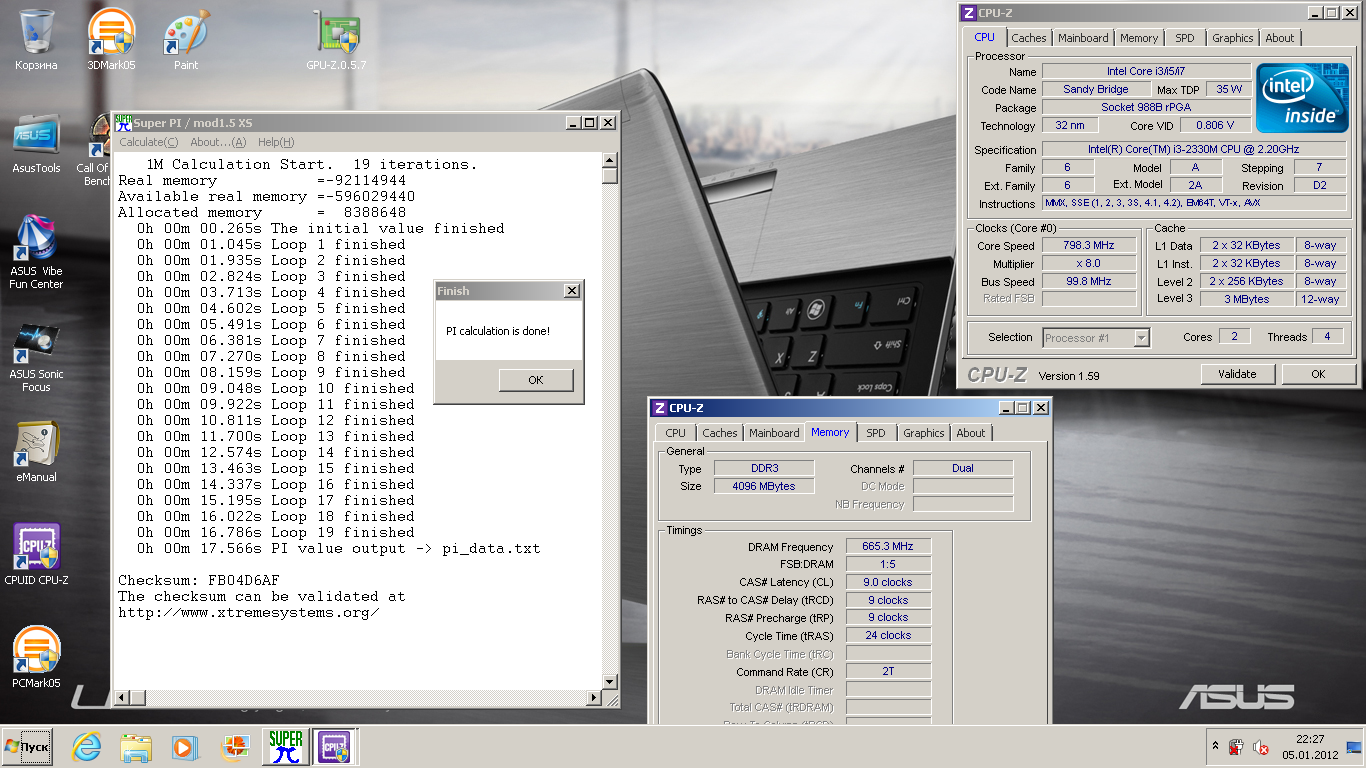Switch to SPD tab in top CPU-Z
The height and width of the screenshot is (768, 1366).
pyautogui.click(x=1185, y=38)
